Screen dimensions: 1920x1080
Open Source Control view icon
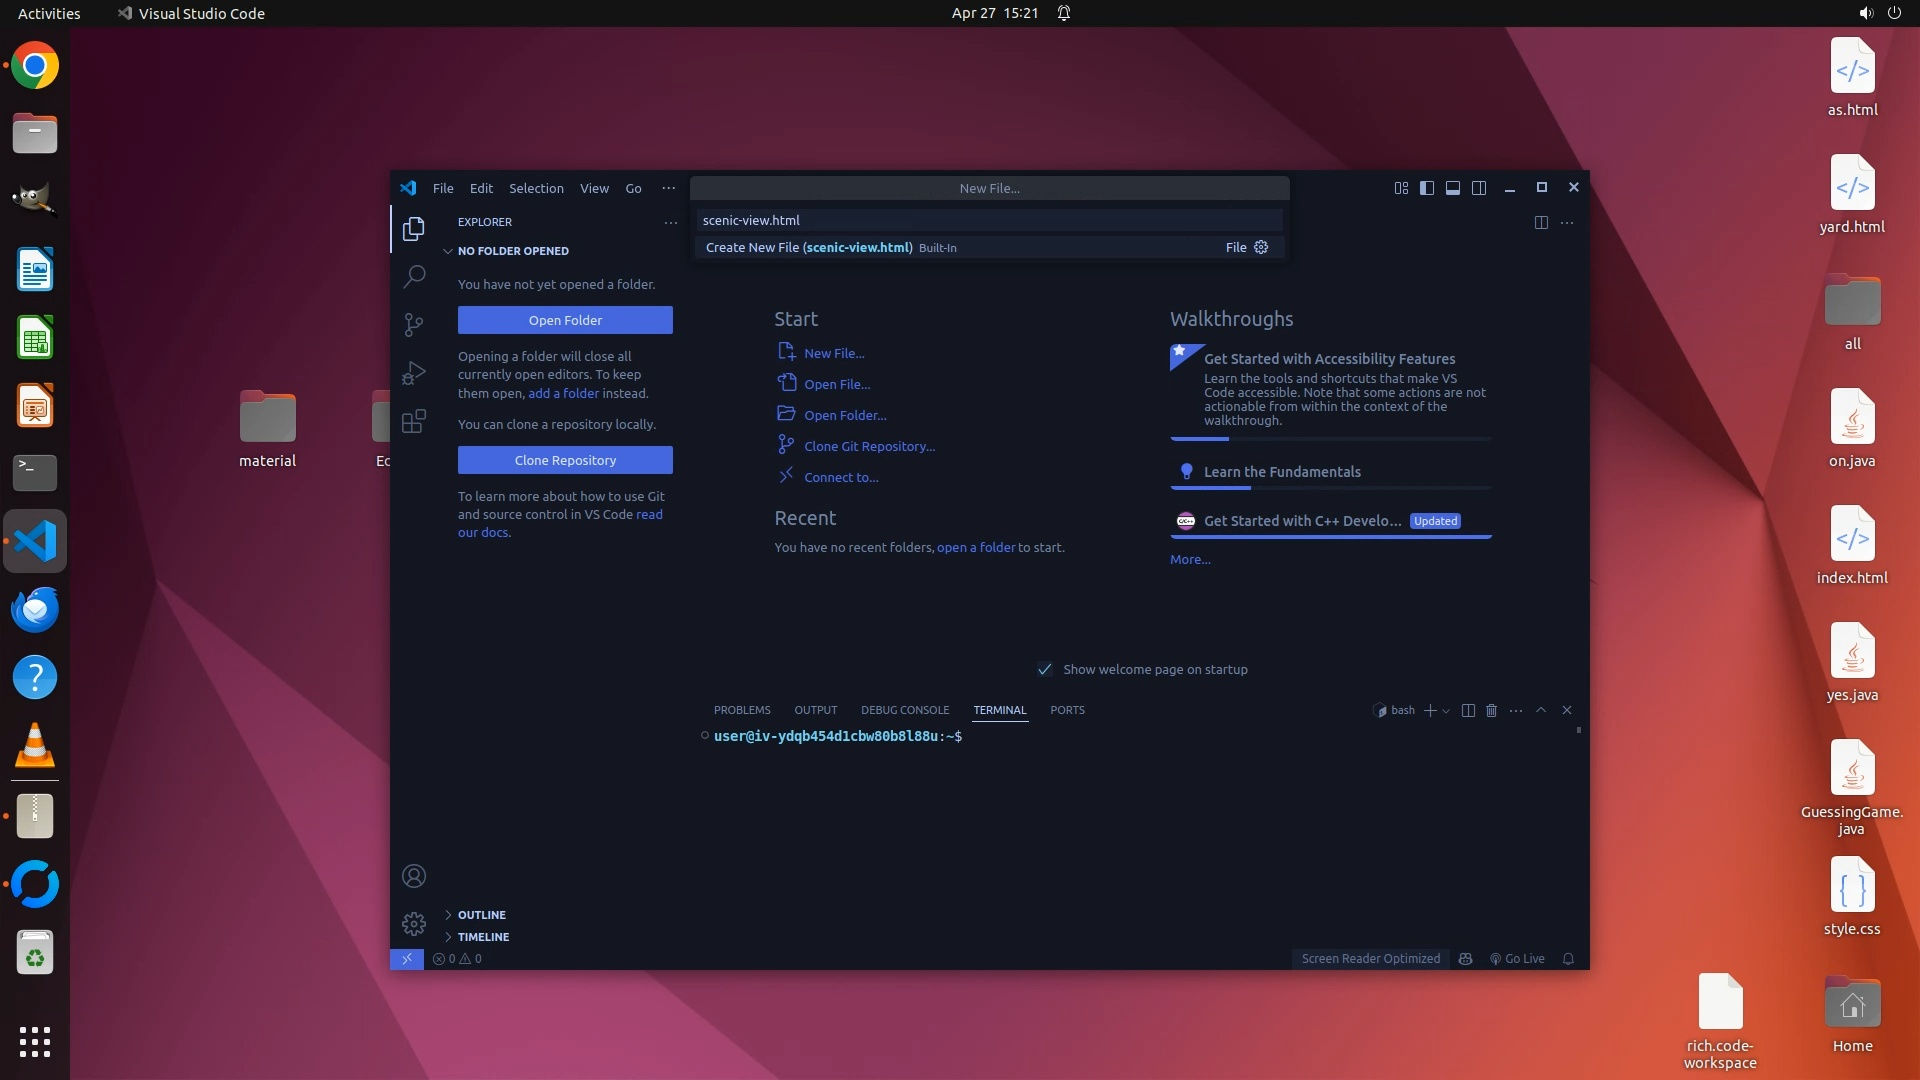(x=414, y=324)
